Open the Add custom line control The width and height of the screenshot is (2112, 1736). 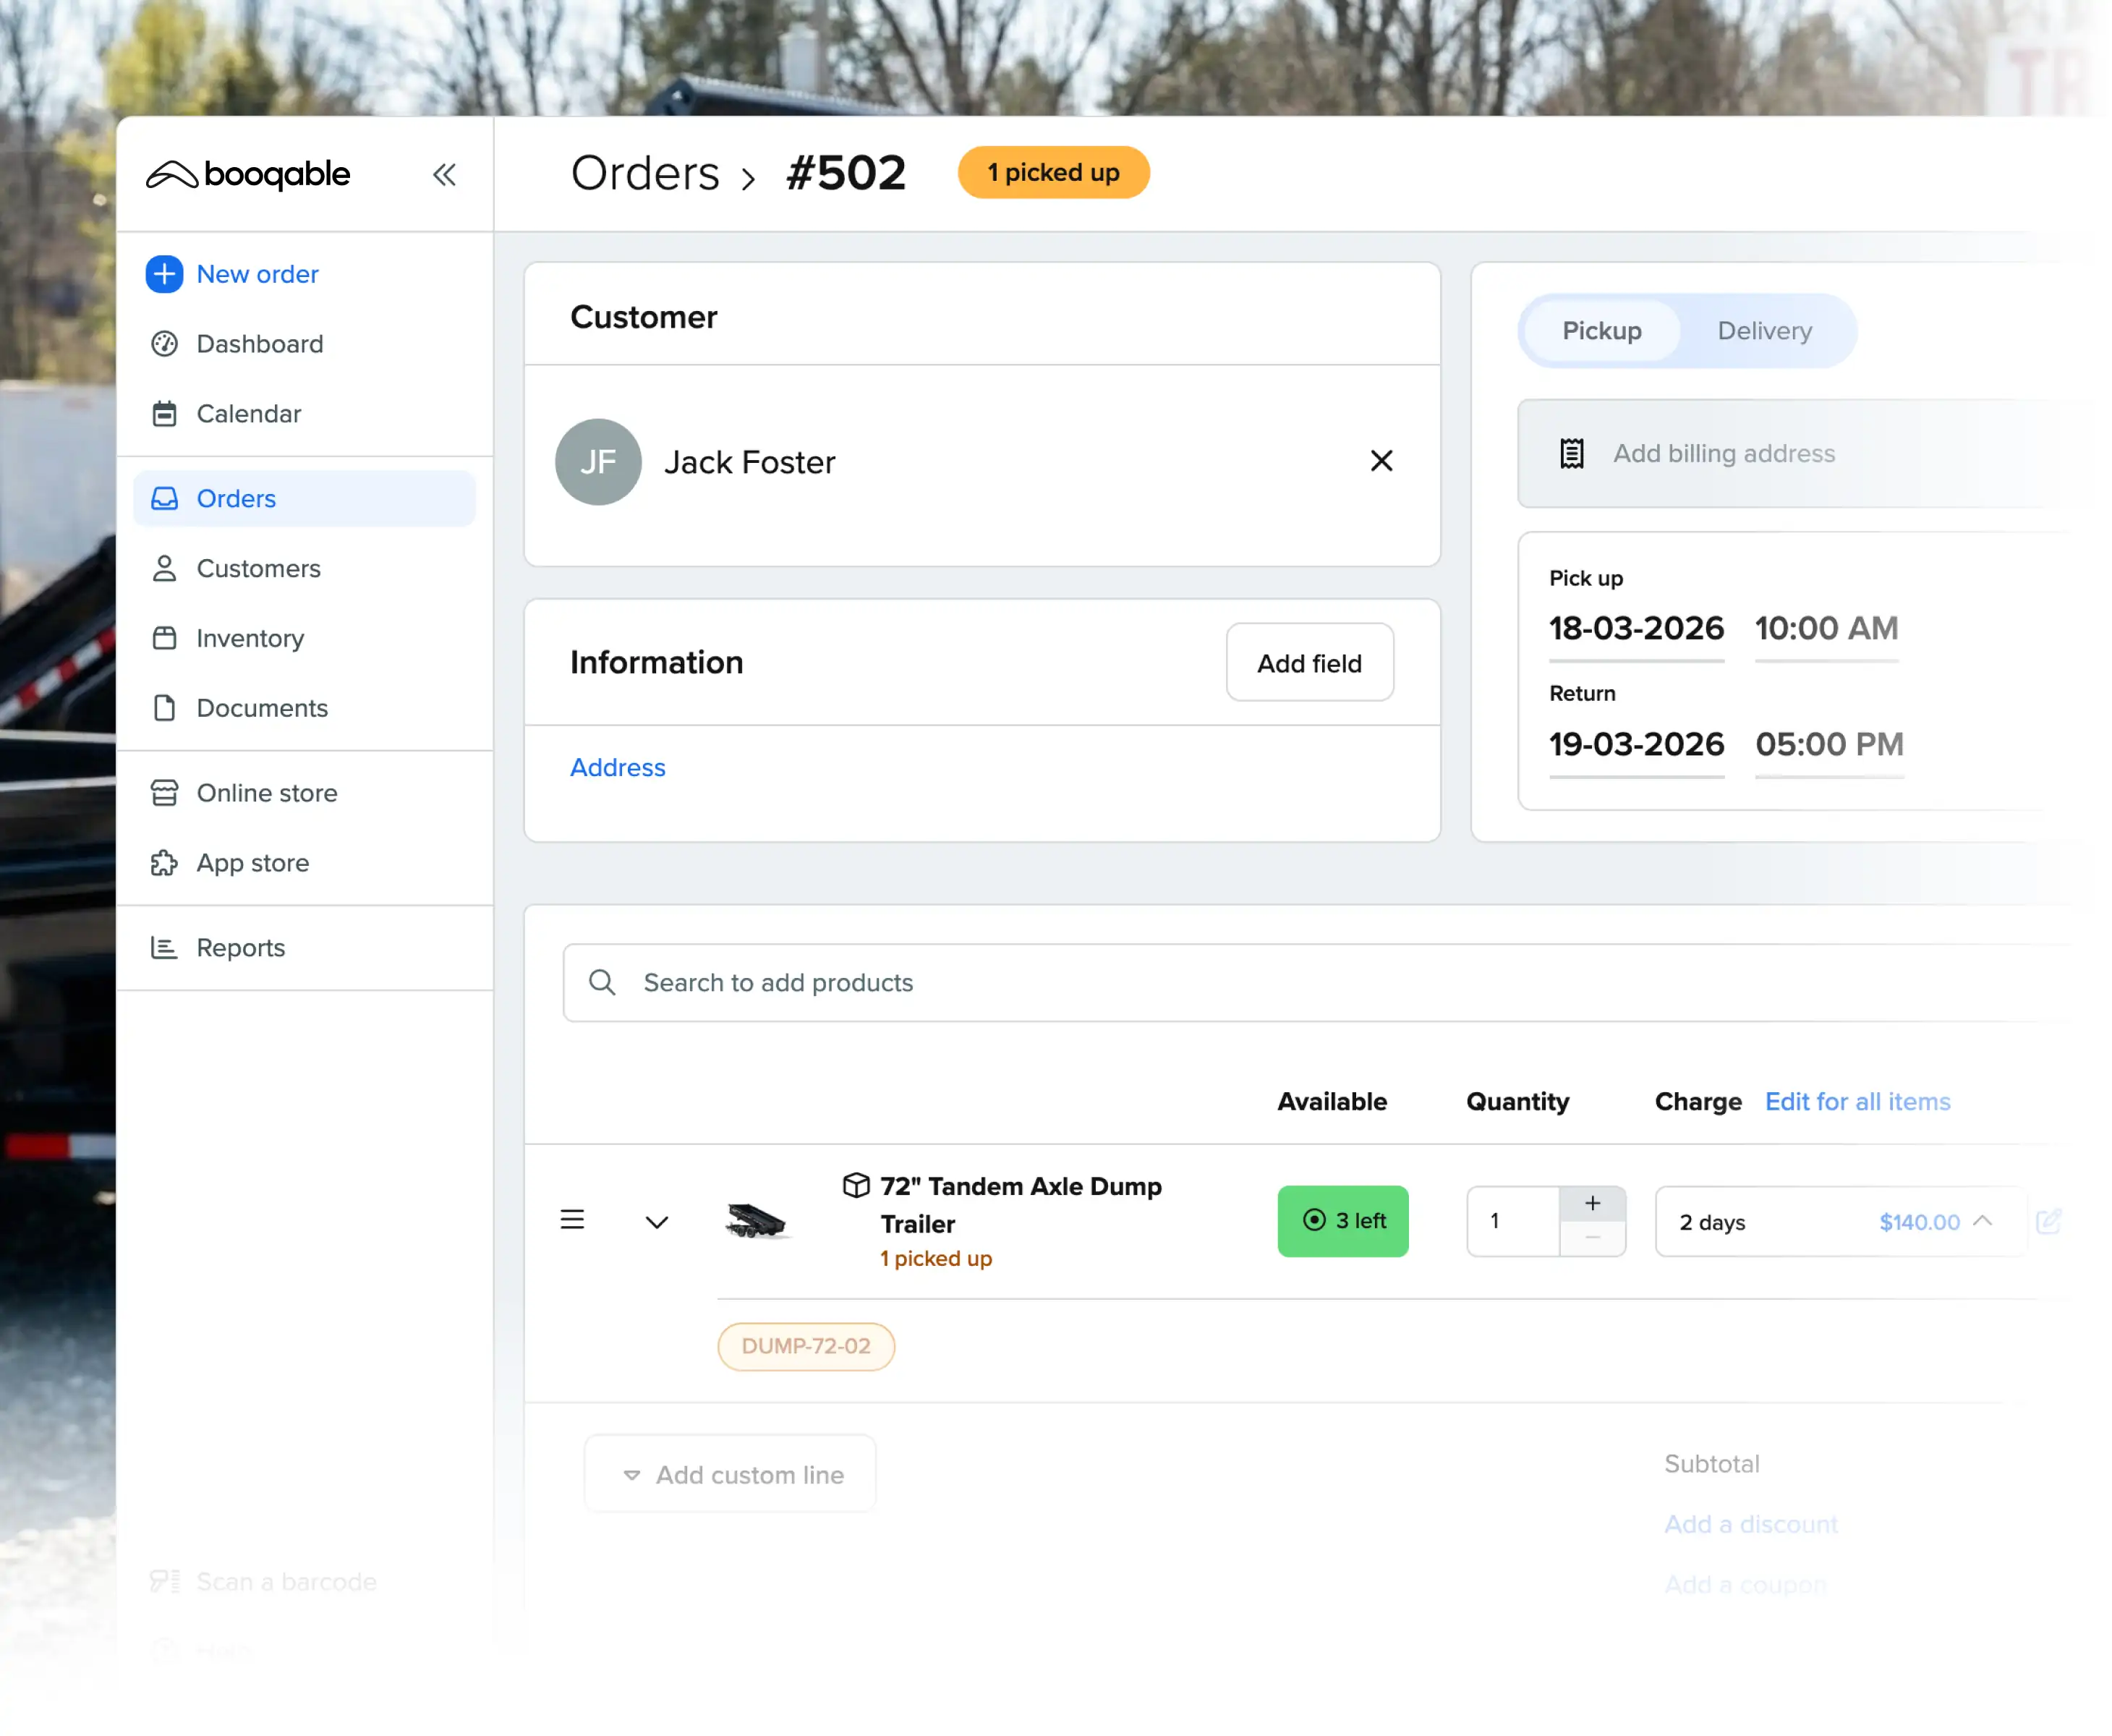pos(729,1473)
